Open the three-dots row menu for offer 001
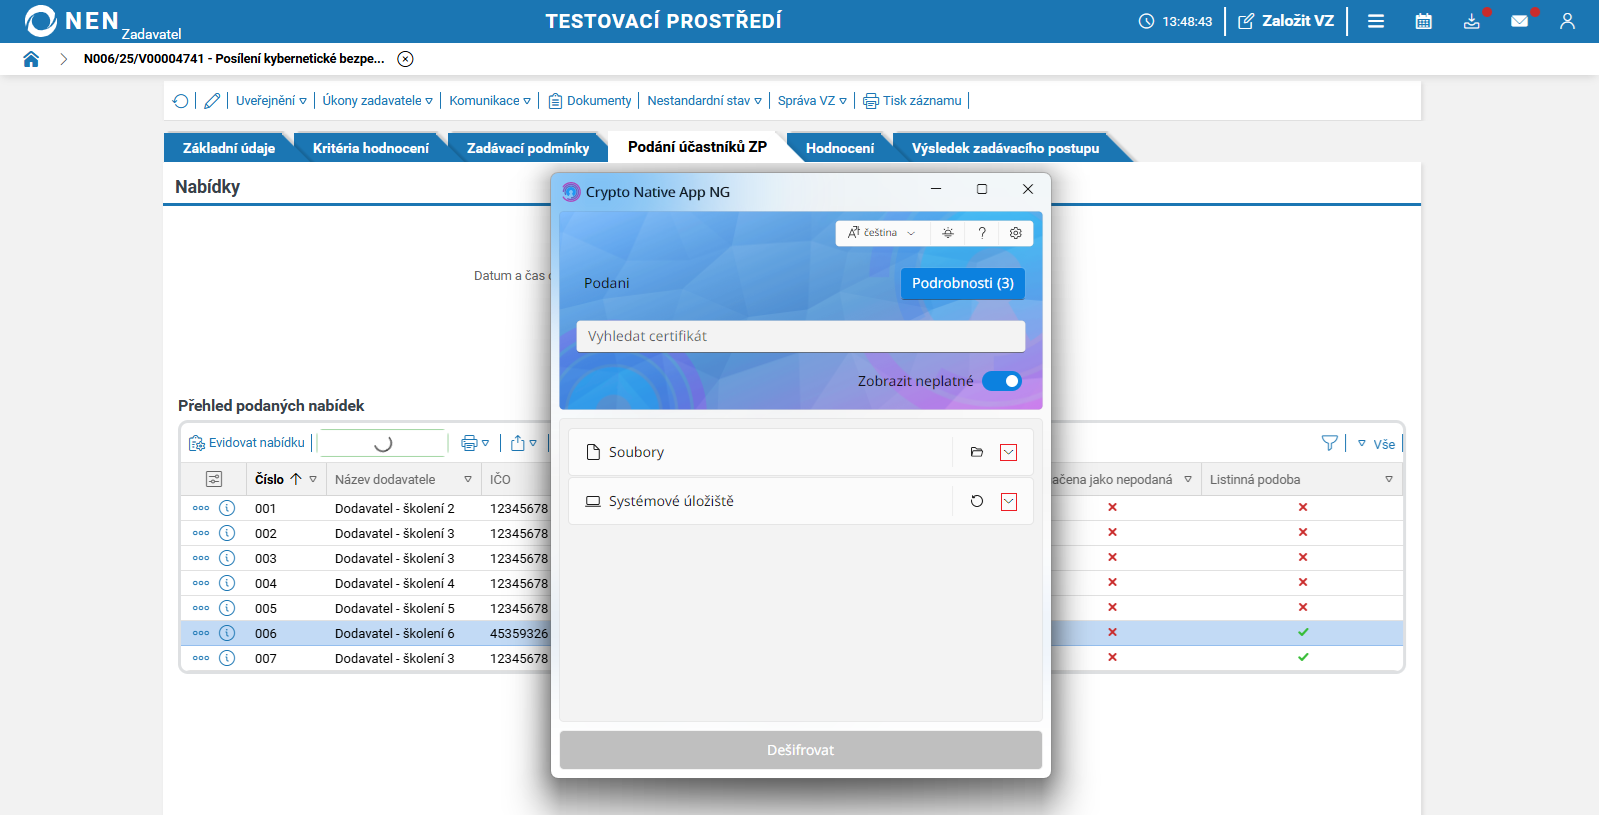The width and height of the screenshot is (1599, 815). pyautogui.click(x=201, y=508)
